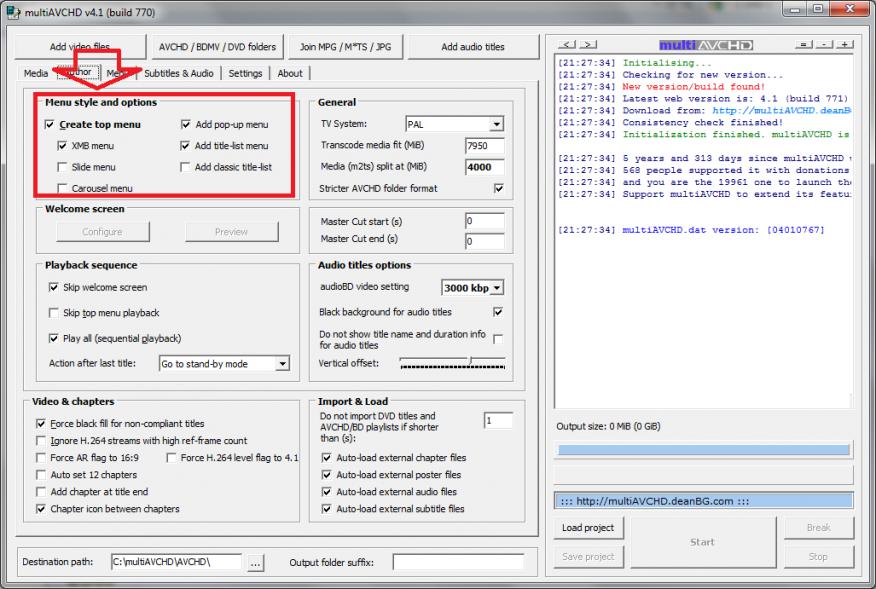Click the Output folder suffix field
Viewport: 876px width, 589px height.
pyautogui.click(x=458, y=562)
